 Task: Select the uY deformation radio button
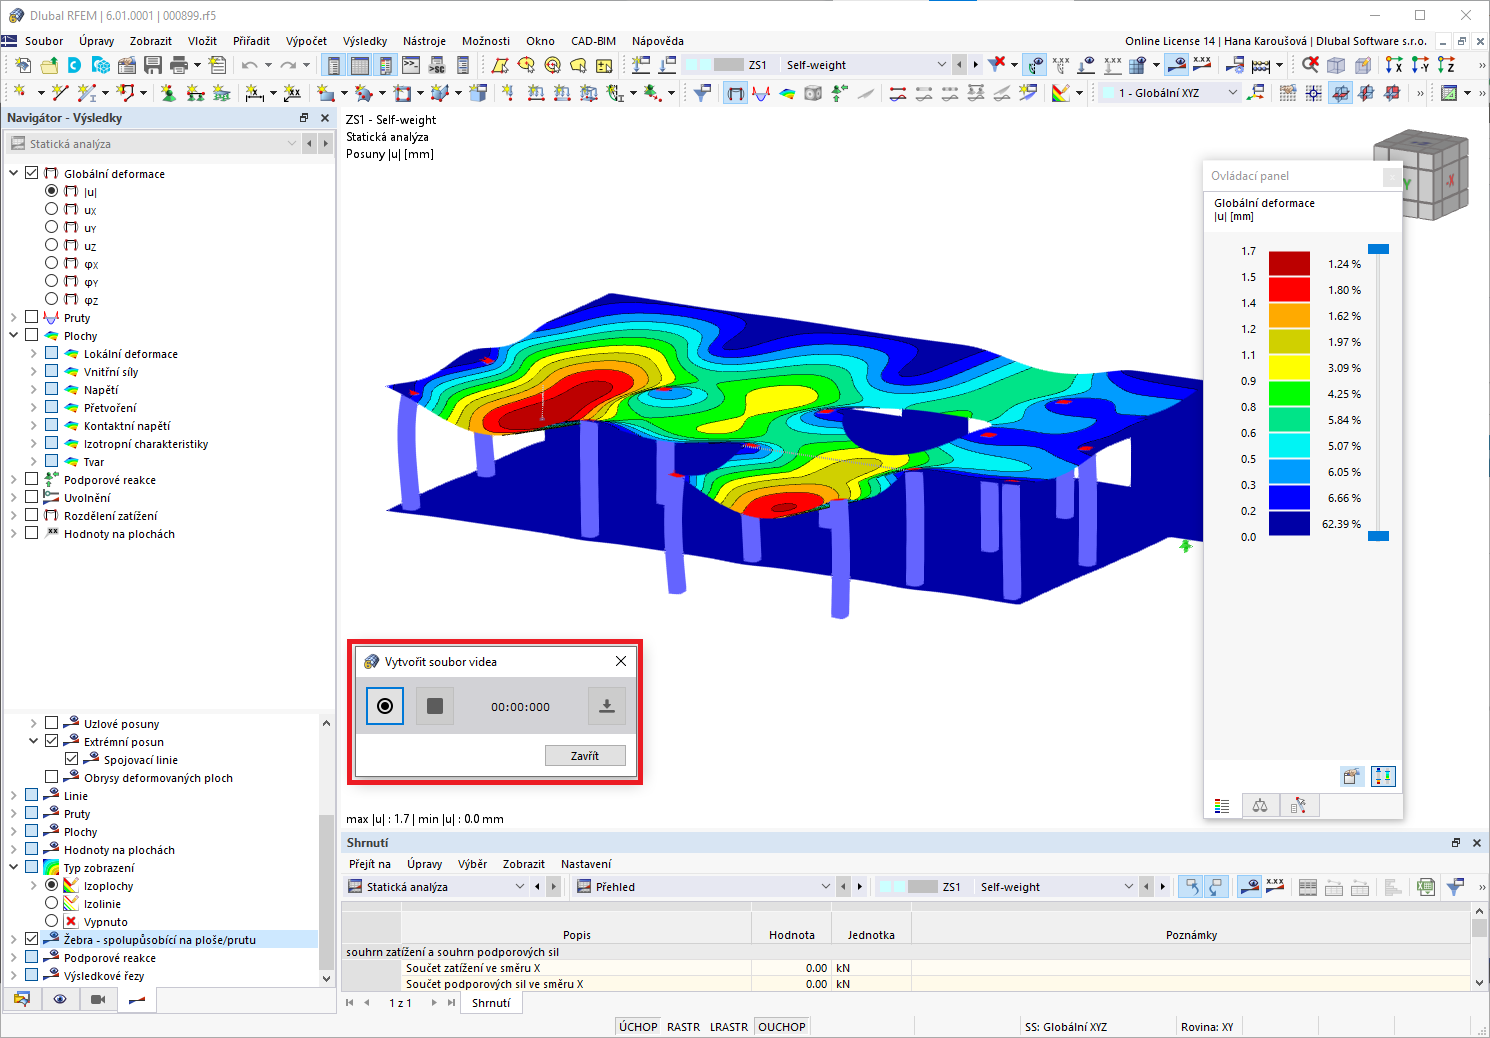click(51, 227)
